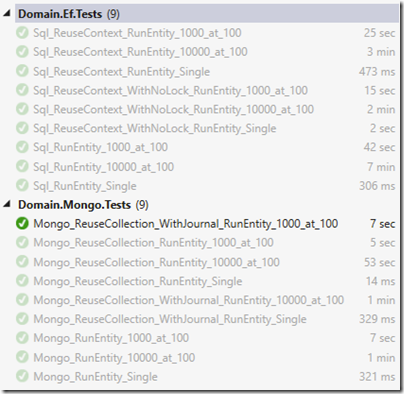This screenshot has height=394, width=404.
Task: Select test Sql_ReuseContext_WithNoLock_RunEntity_1000_at_100
Action: pyautogui.click(x=170, y=90)
